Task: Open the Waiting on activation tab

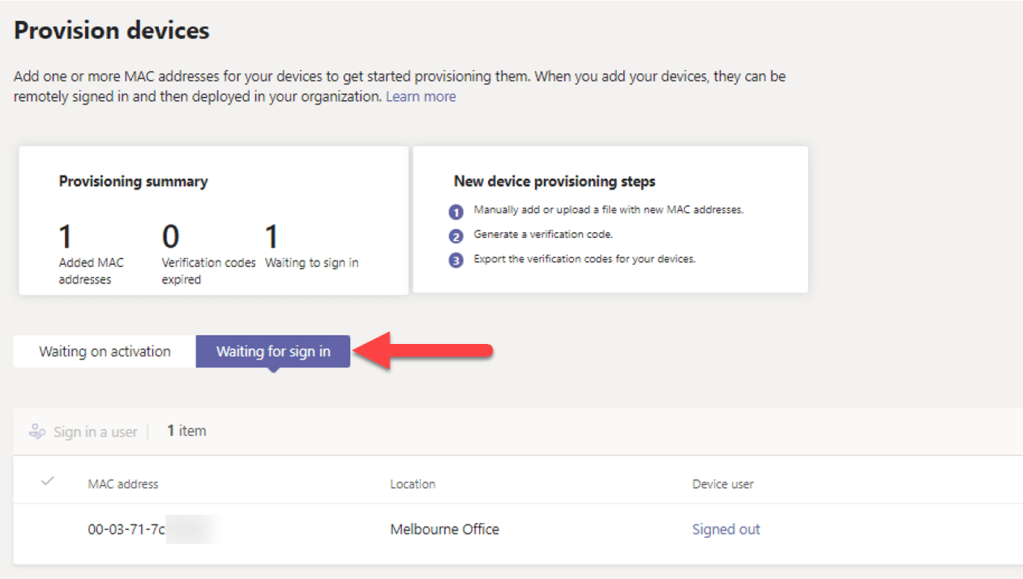Action: point(105,352)
